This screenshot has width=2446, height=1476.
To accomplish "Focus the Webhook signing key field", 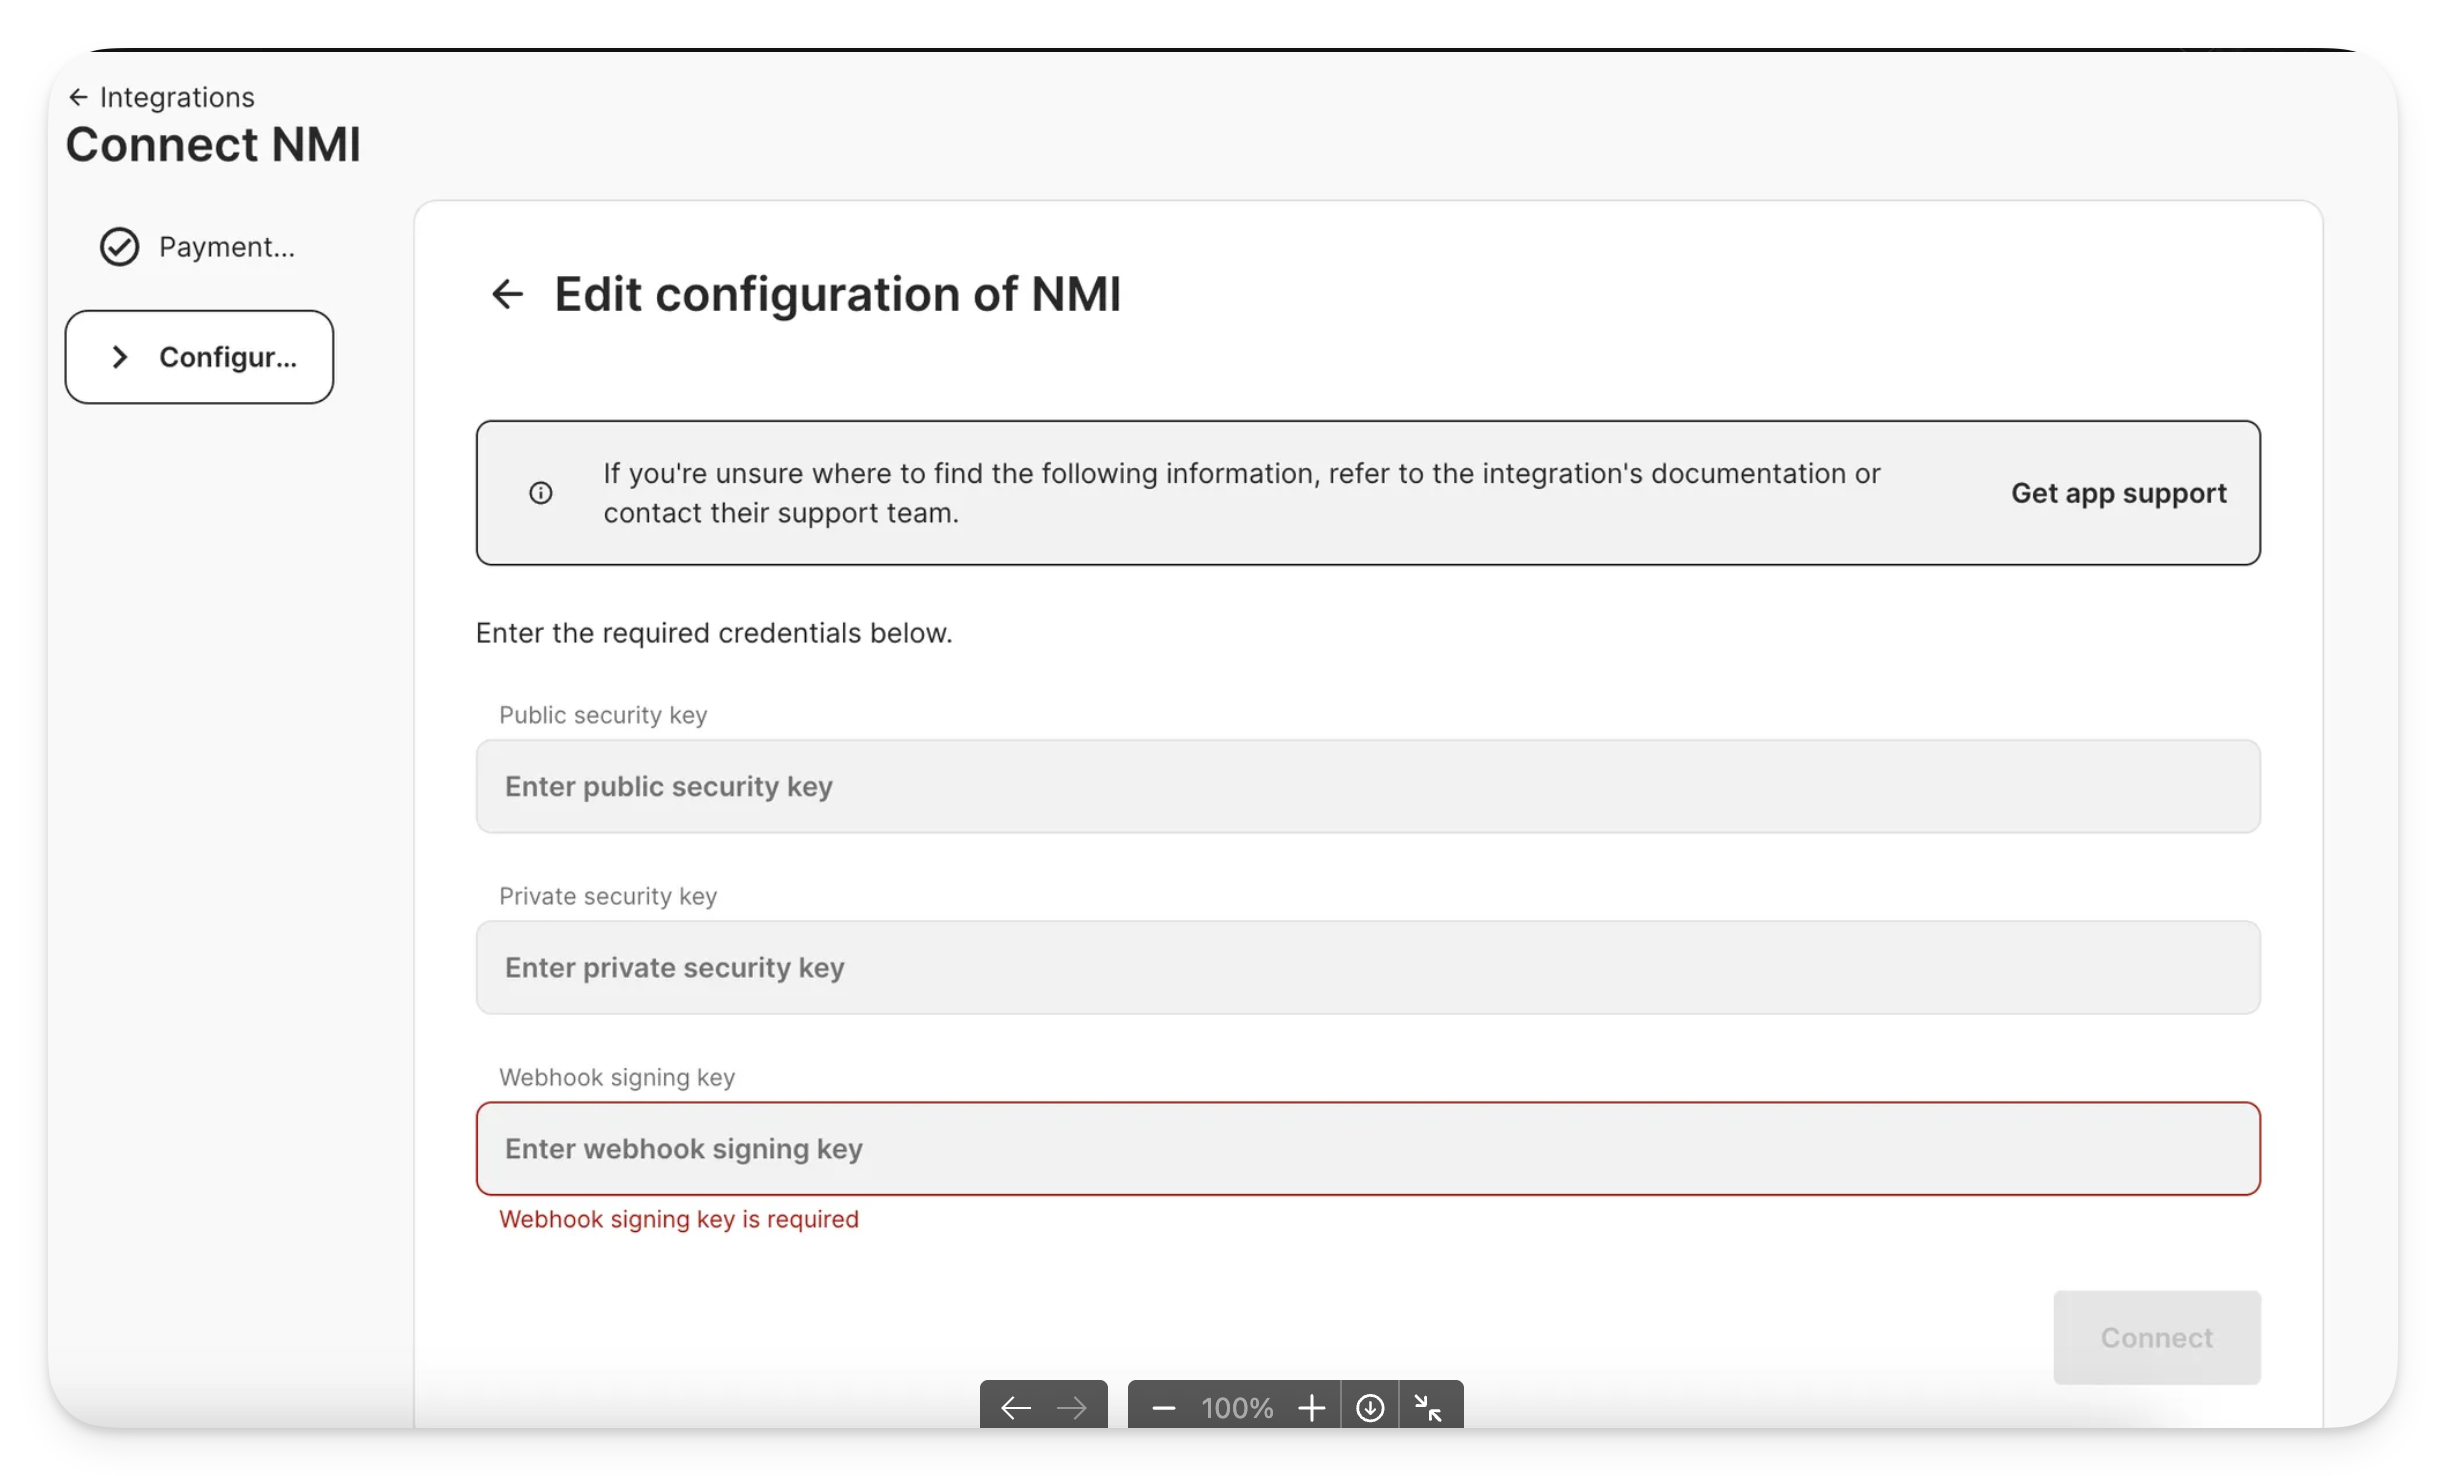I will (1368, 1148).
